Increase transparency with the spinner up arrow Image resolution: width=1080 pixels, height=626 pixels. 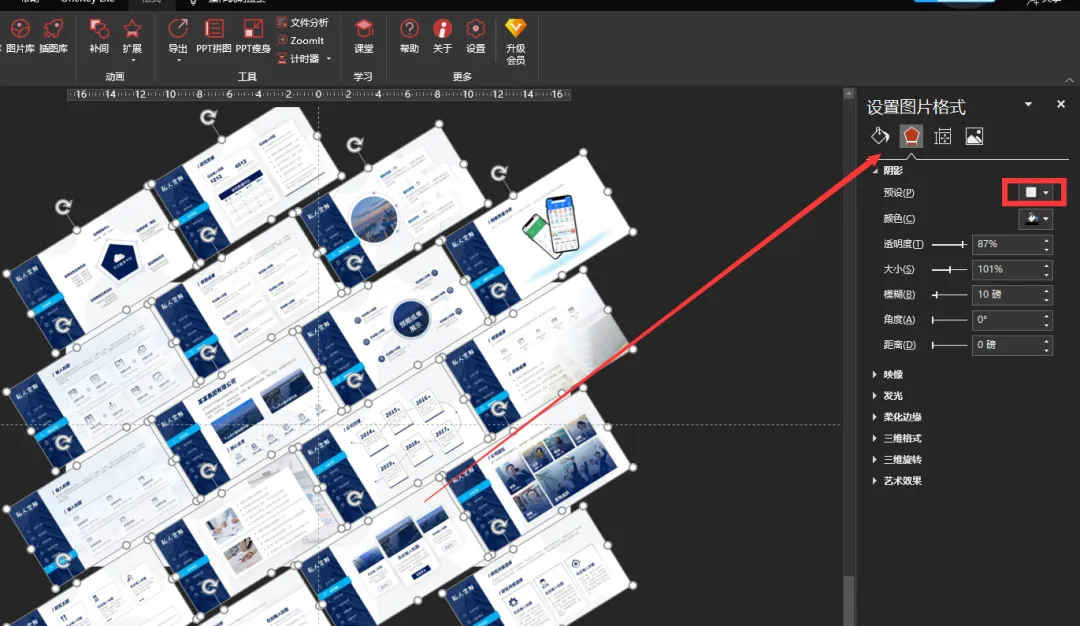click(x=1046, y=240)
